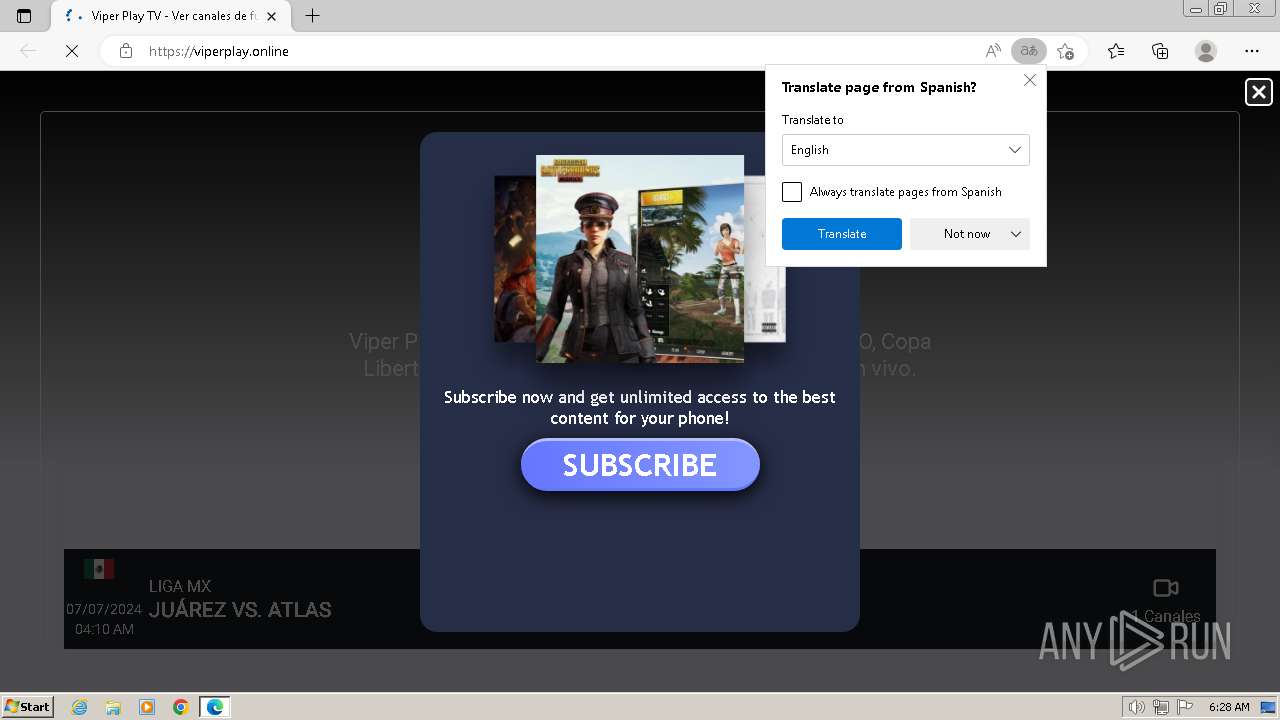This screenshot has width=1280, height=720.
Task: Click the match date 07/07/2024
Action: [104, 609]
